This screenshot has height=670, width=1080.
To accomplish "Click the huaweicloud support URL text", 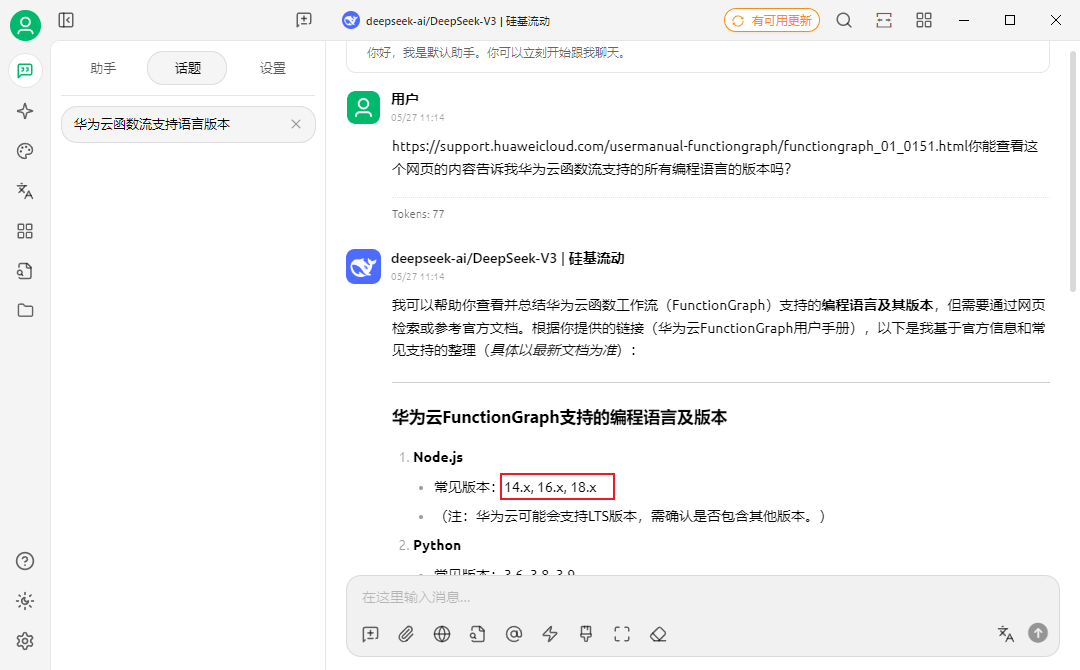I will [679, 146].
